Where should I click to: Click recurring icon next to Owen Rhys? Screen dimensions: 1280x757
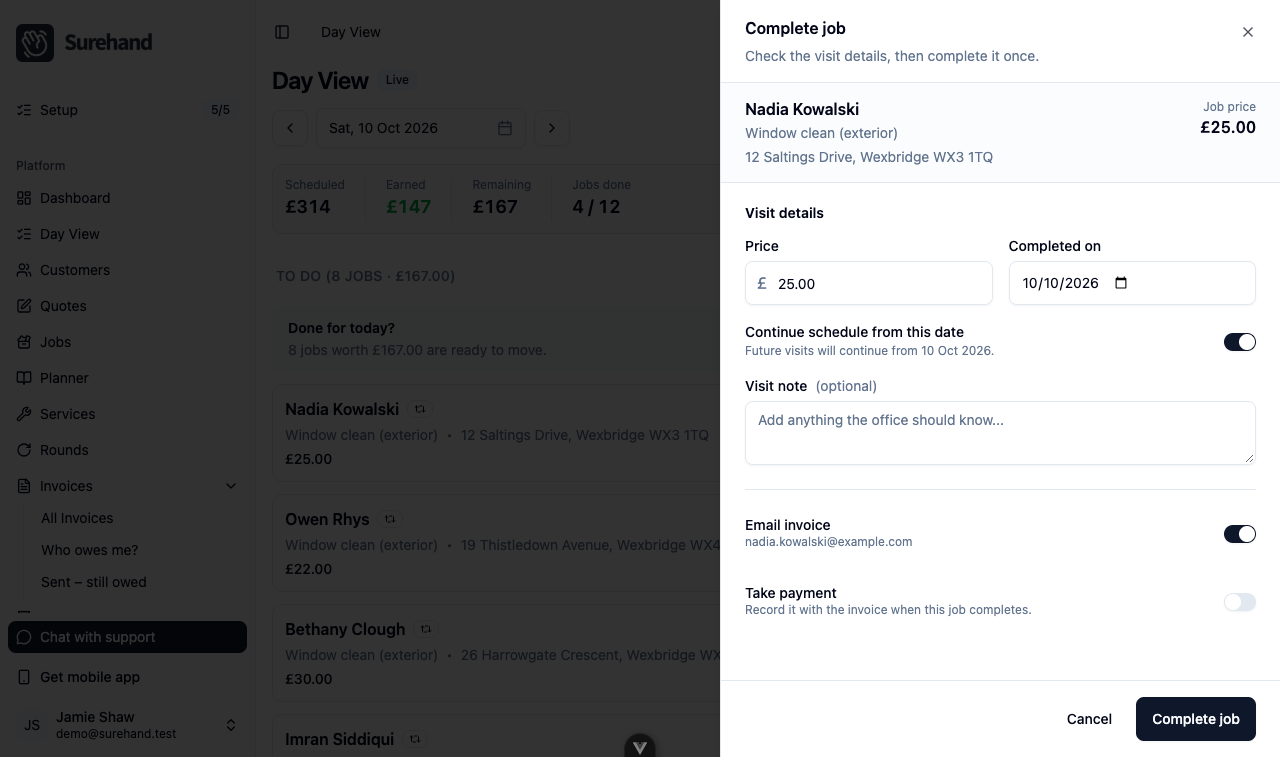point(390,519)
